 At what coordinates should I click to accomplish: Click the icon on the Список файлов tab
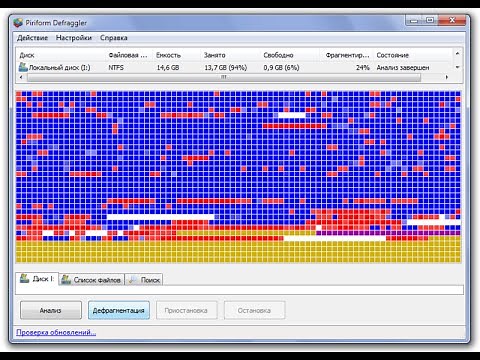66,279
